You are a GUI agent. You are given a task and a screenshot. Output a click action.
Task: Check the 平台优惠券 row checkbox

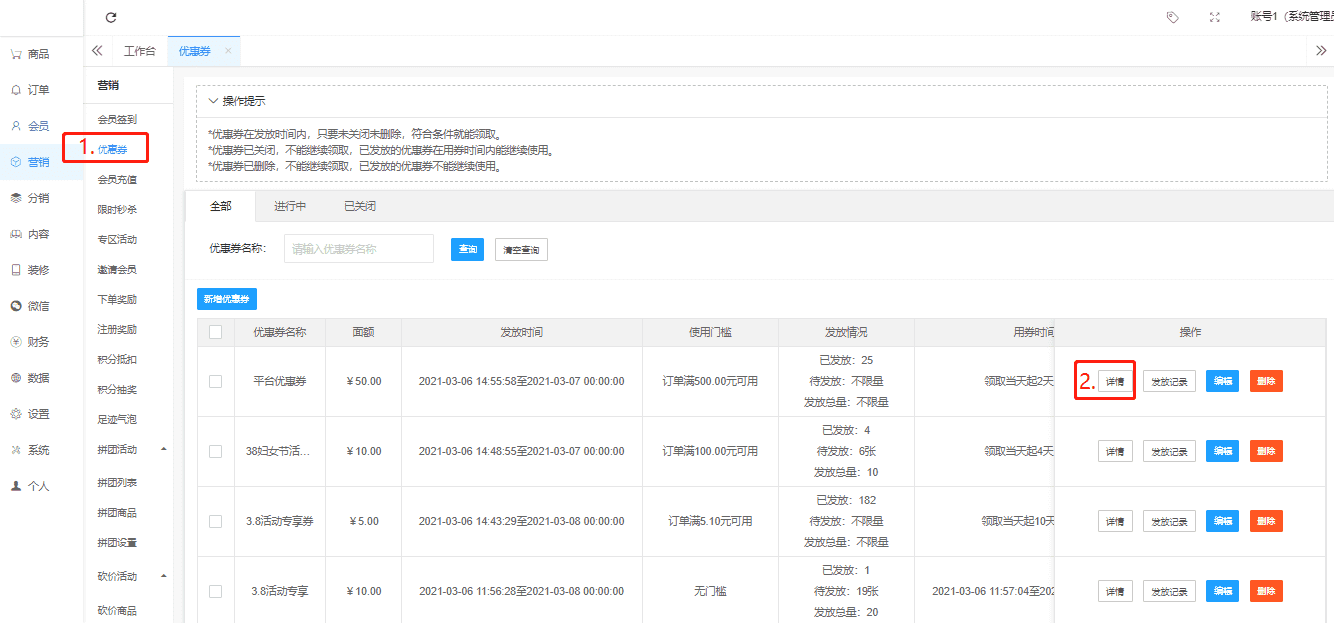(215, 381)
